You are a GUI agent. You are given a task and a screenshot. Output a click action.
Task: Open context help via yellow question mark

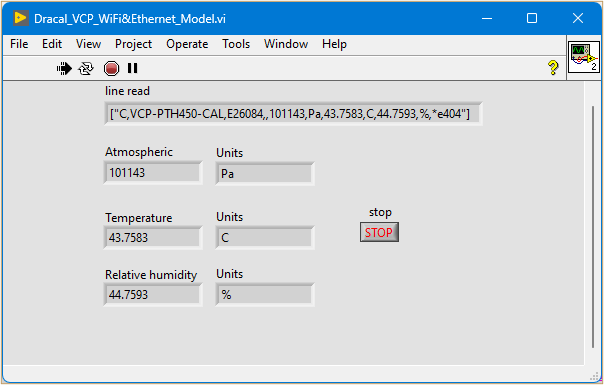click(553, 68)
